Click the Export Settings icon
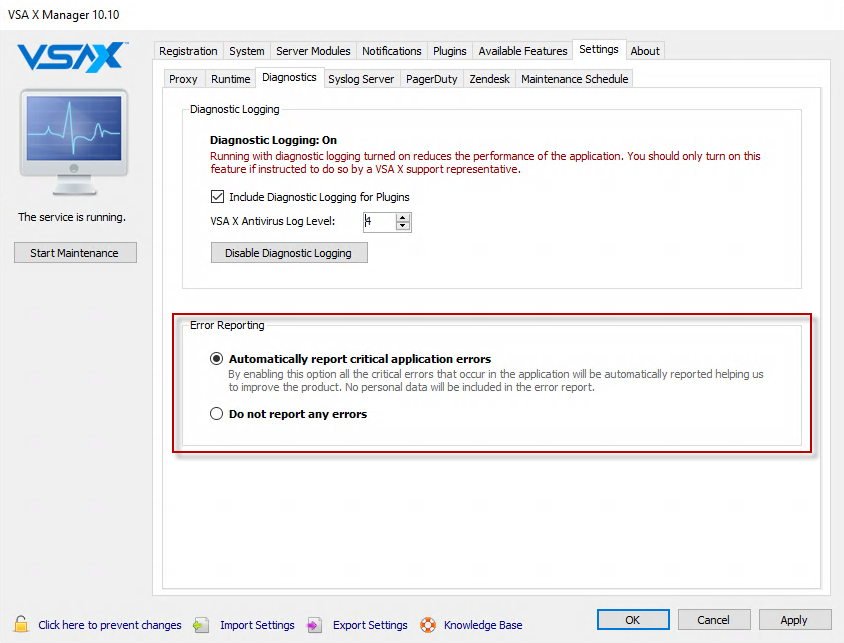Viewport: 844px width, 643px height. pos(314,625)
